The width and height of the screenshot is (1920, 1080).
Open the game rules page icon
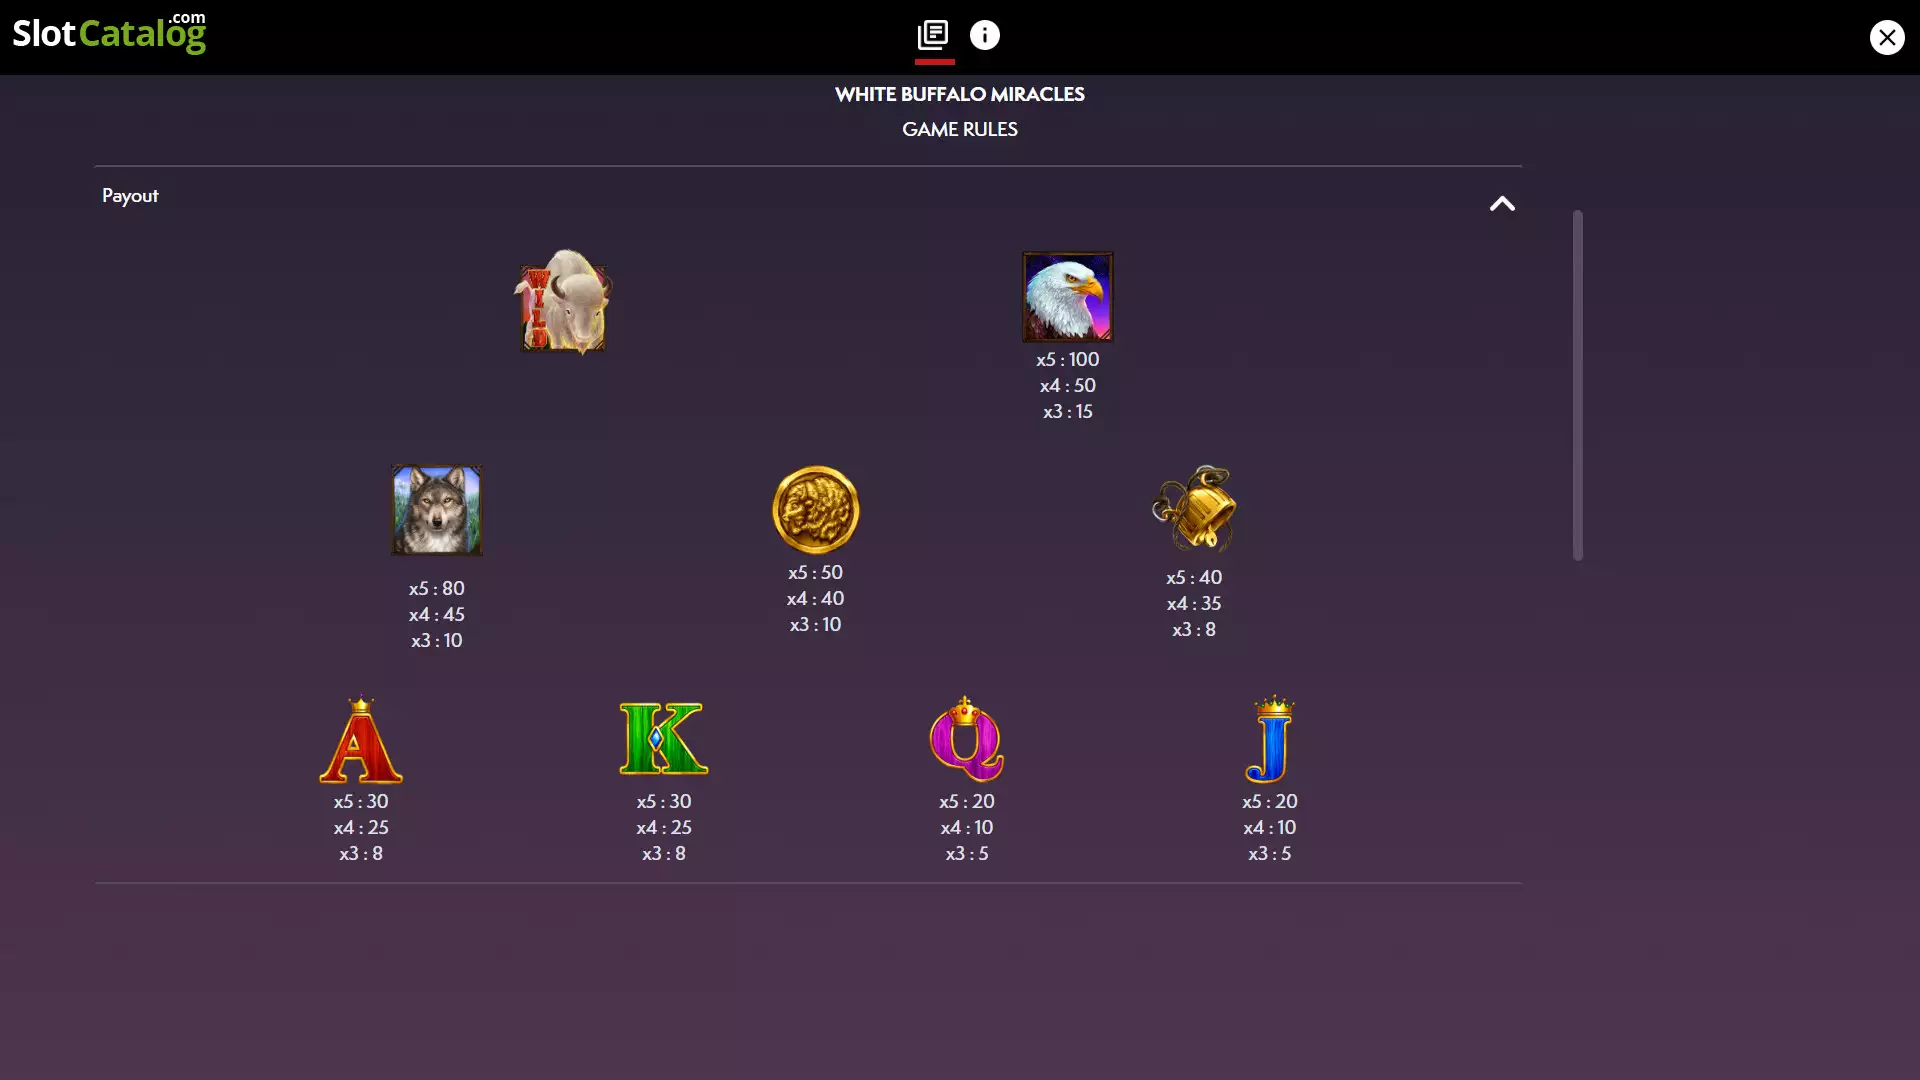(x=933, y=35)
